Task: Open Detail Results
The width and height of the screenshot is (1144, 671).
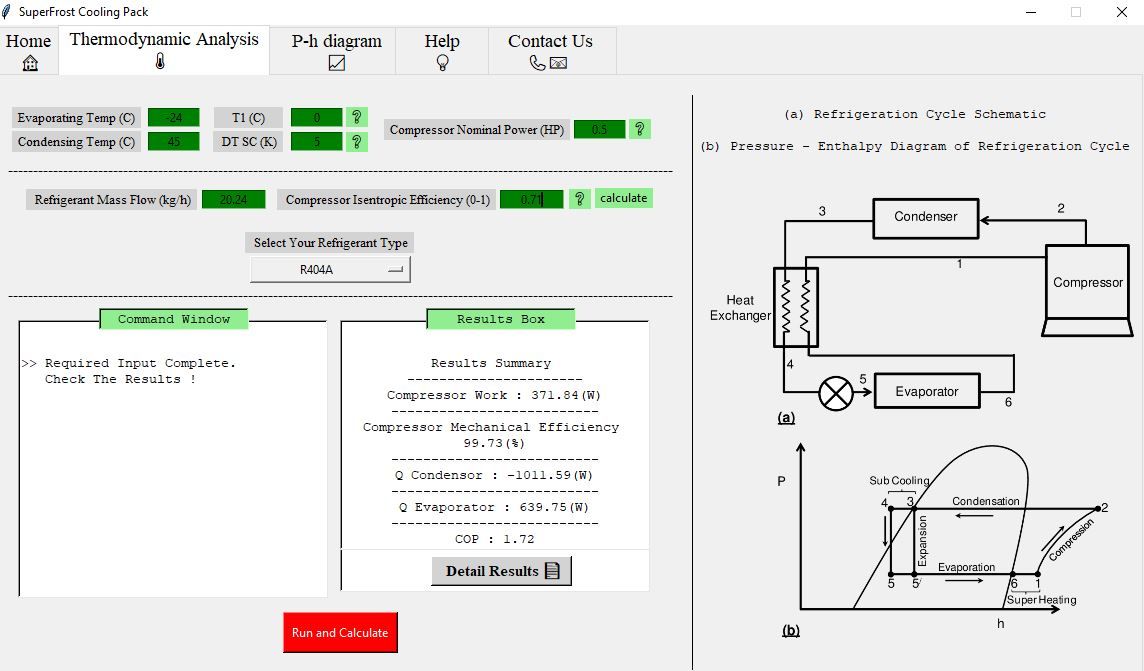Action: (500, 570)
